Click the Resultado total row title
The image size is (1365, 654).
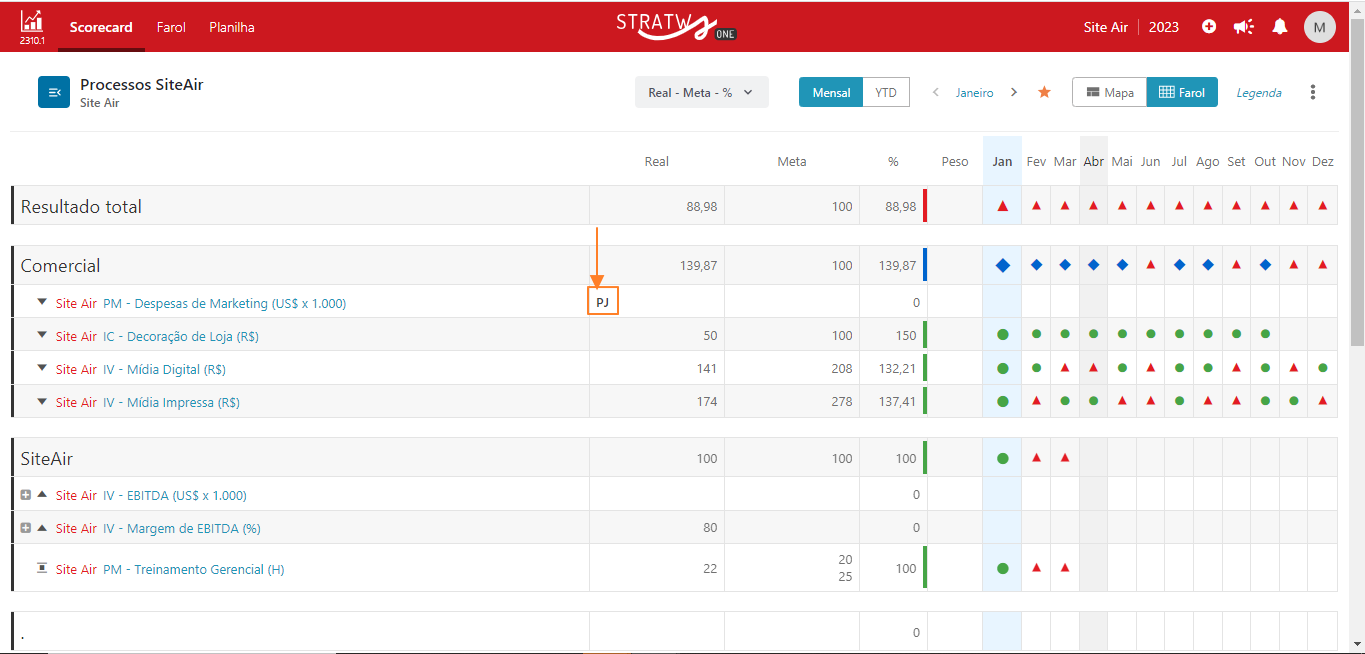point(81,207)
